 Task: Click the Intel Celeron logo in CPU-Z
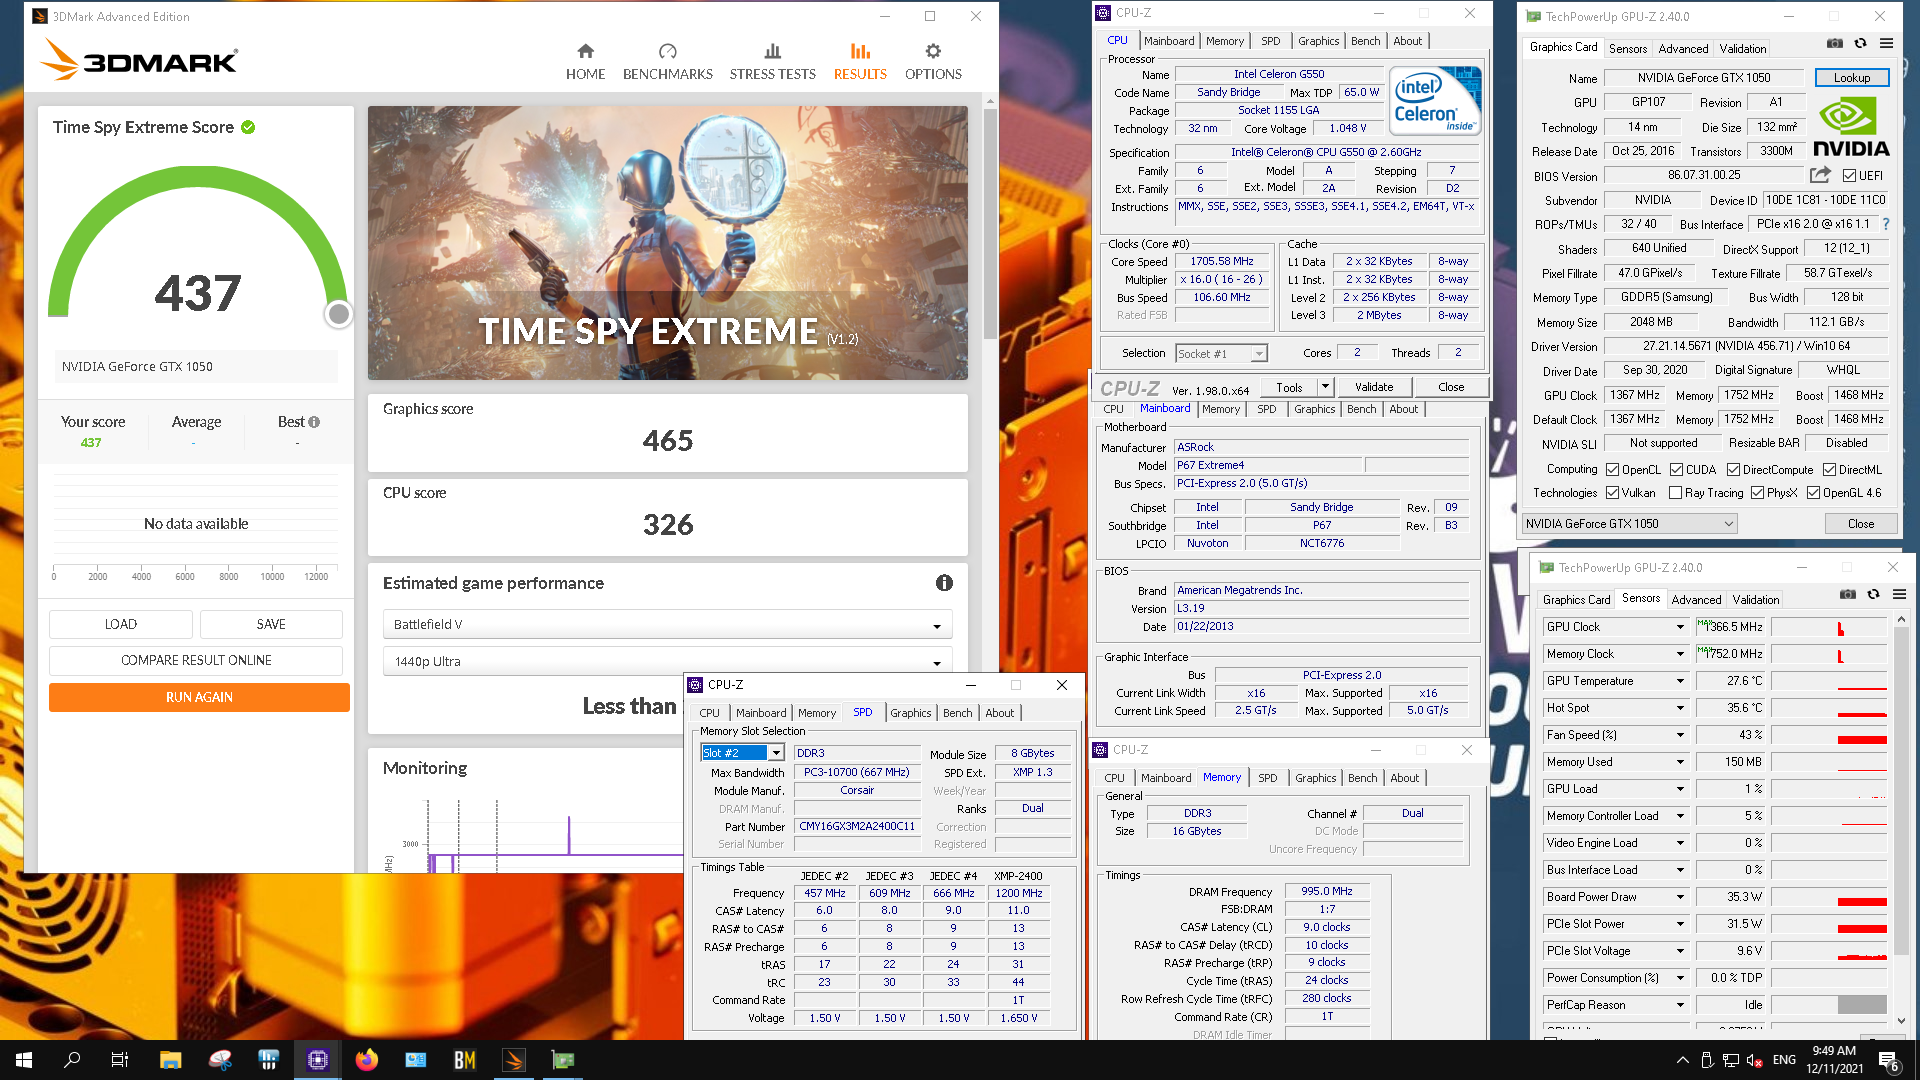point(1435,101)
